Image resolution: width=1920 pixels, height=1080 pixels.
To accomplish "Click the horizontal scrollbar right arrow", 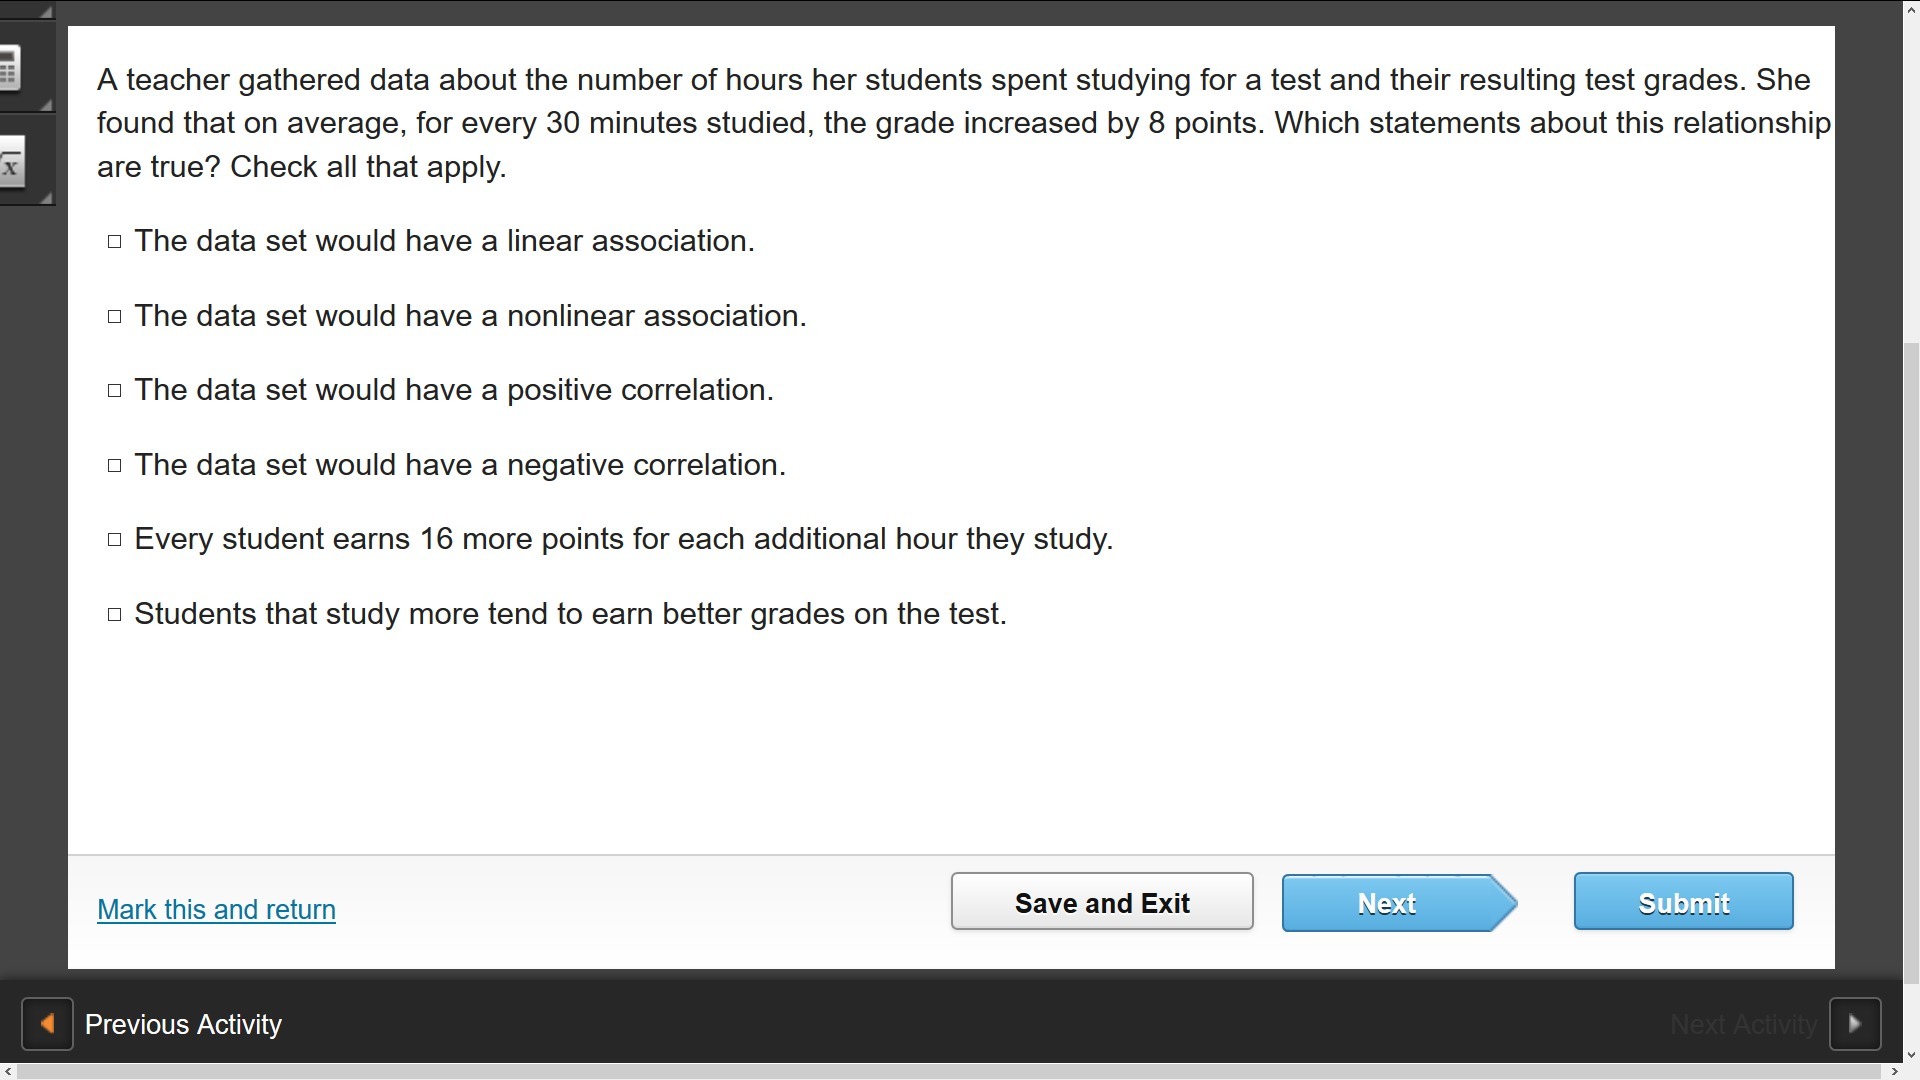I will coord(1894,1072).
